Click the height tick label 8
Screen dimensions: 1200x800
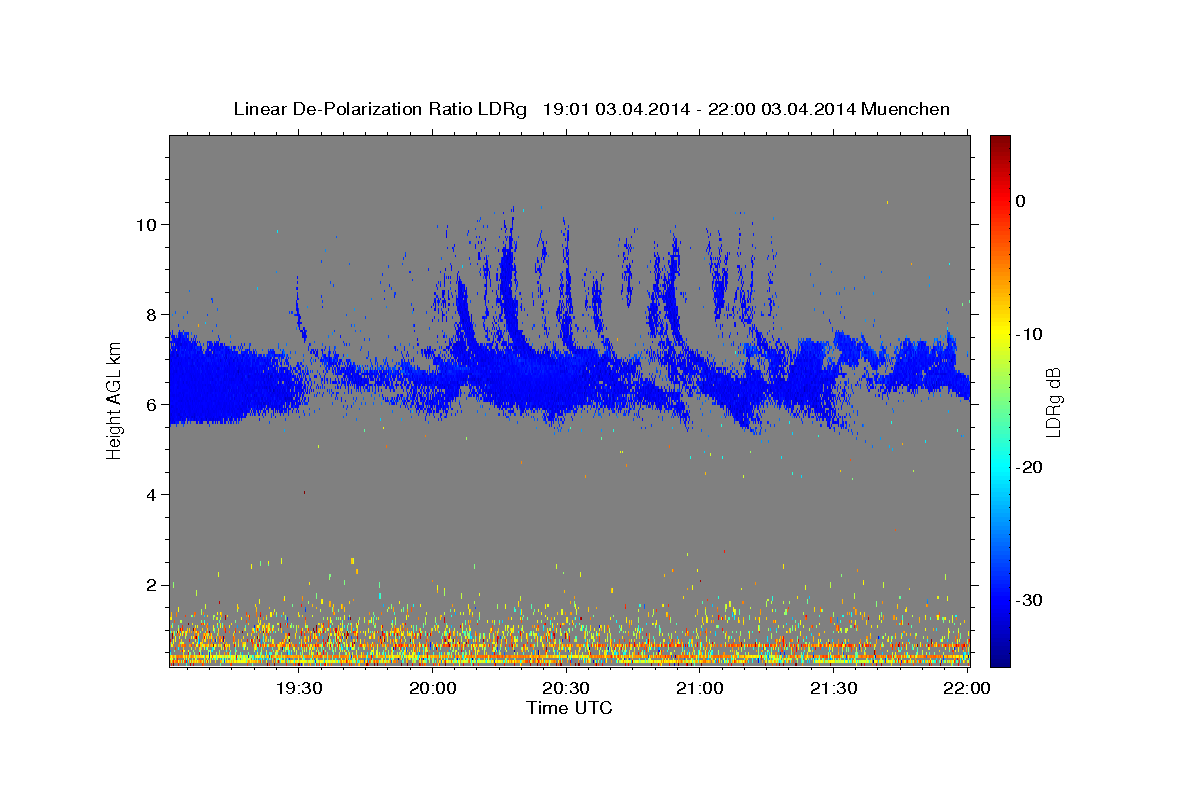(153, 314)
